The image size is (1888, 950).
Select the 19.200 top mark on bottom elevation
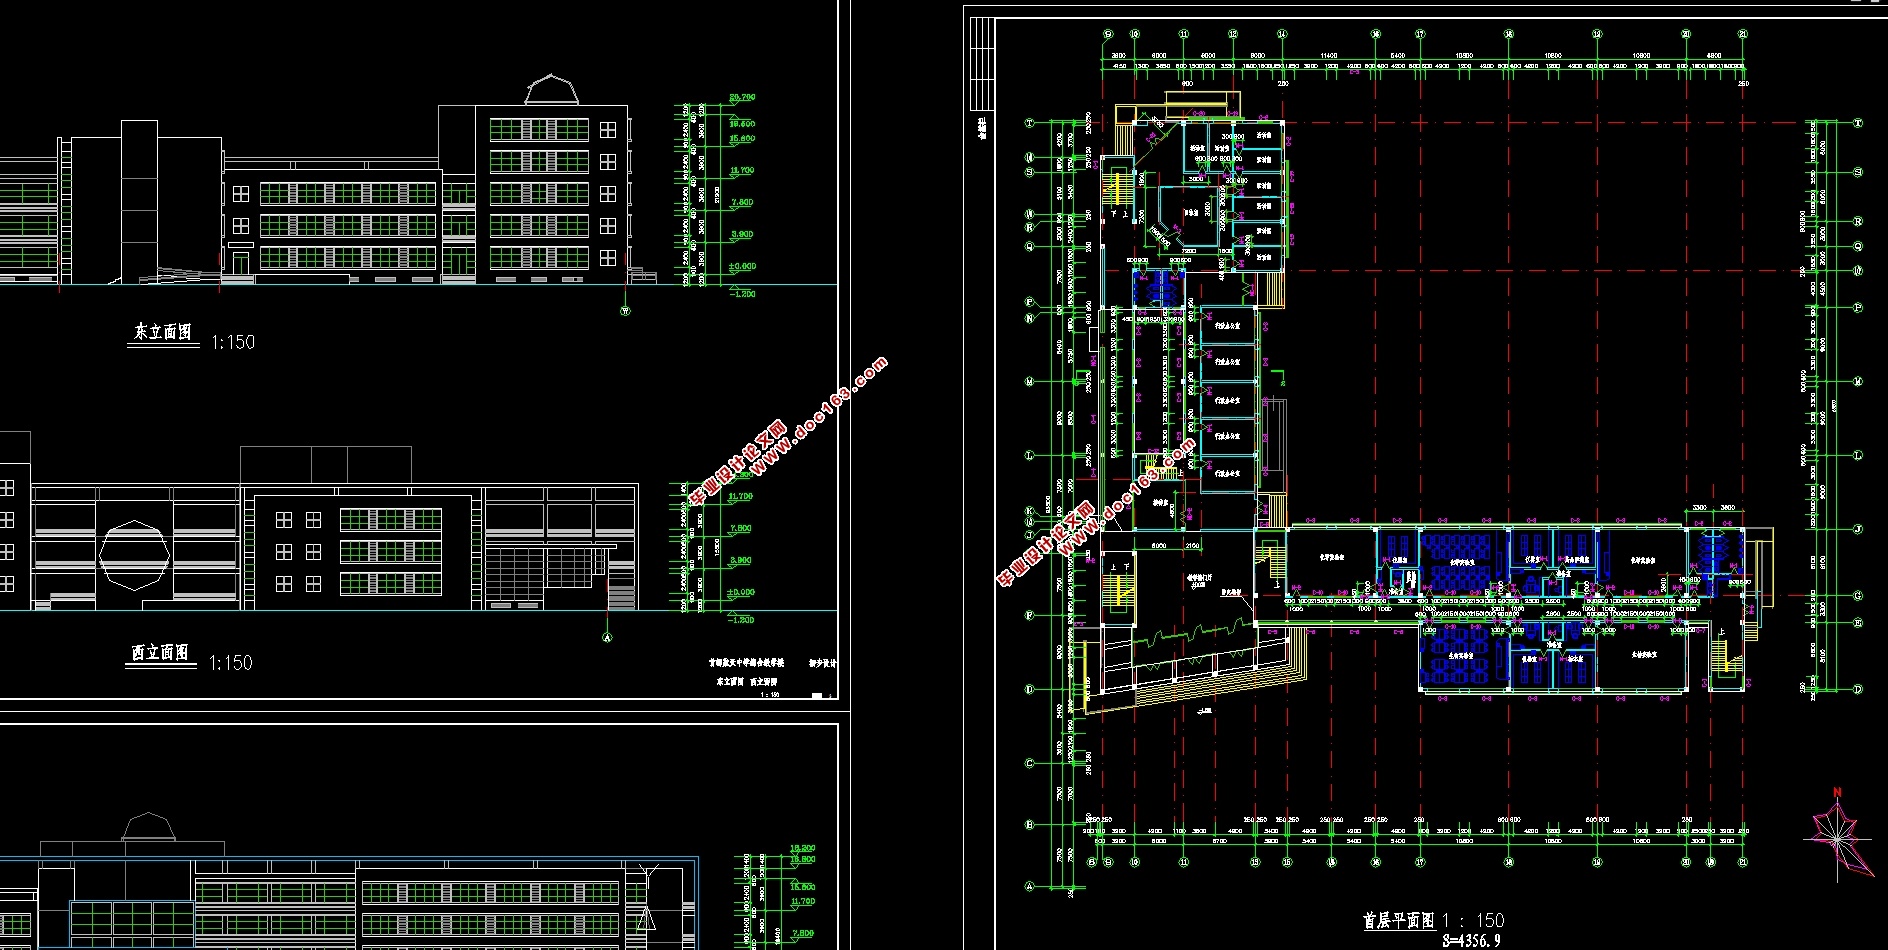pyautogui.click(x=803, y=848)
